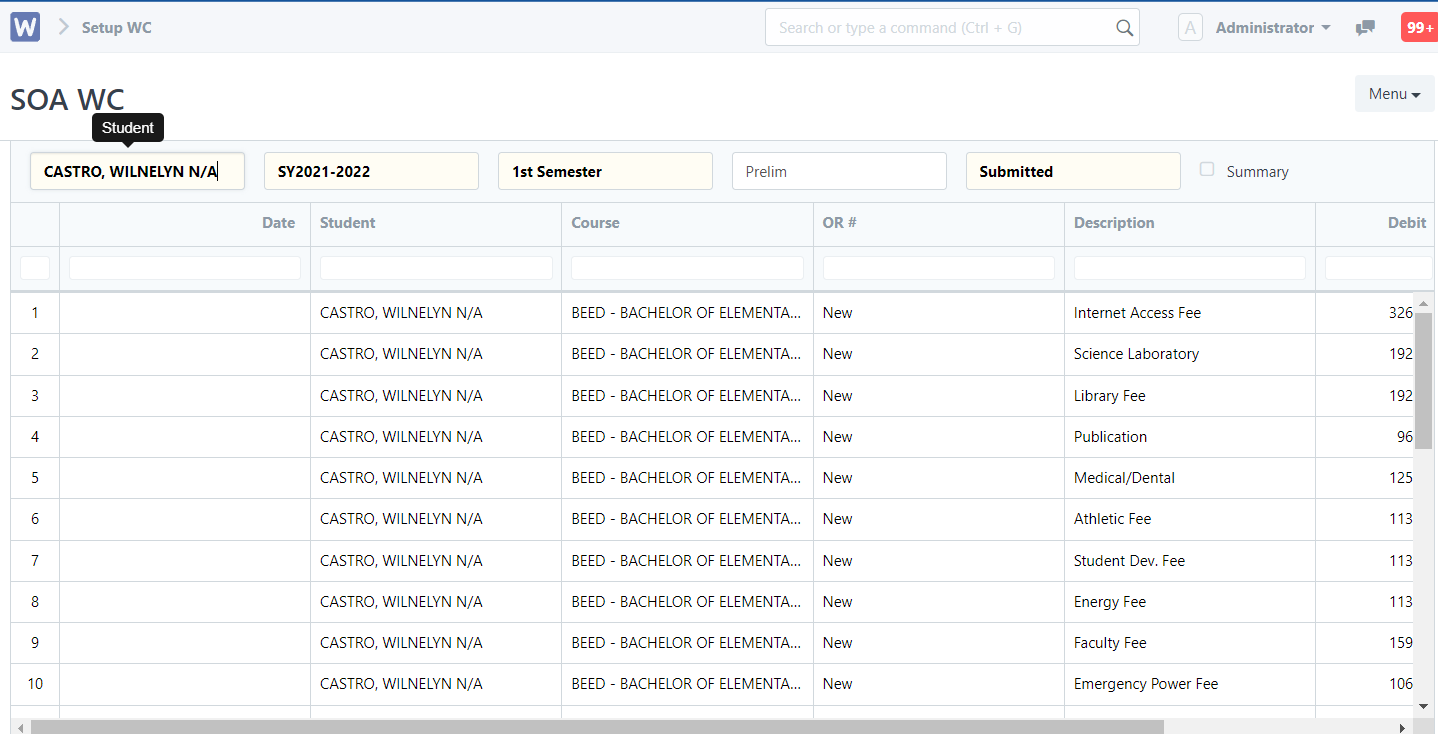Open the Menu dropdown
The height and width of the screenshot is (734, 1438).
pyautogui.click(x=1394, y=93)
